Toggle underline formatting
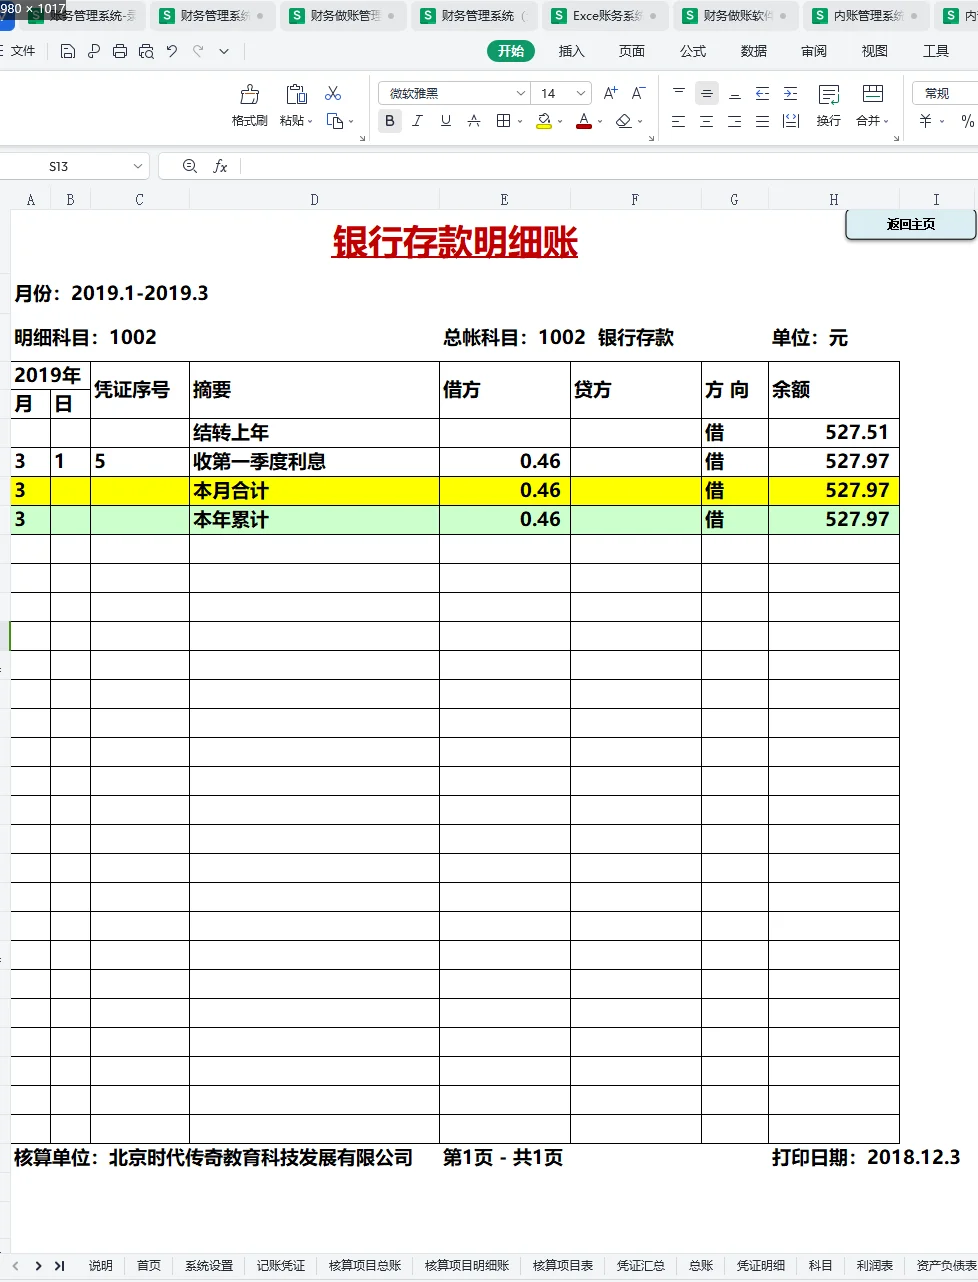Screen dimensions: 978x1282 tap(445, 121)
